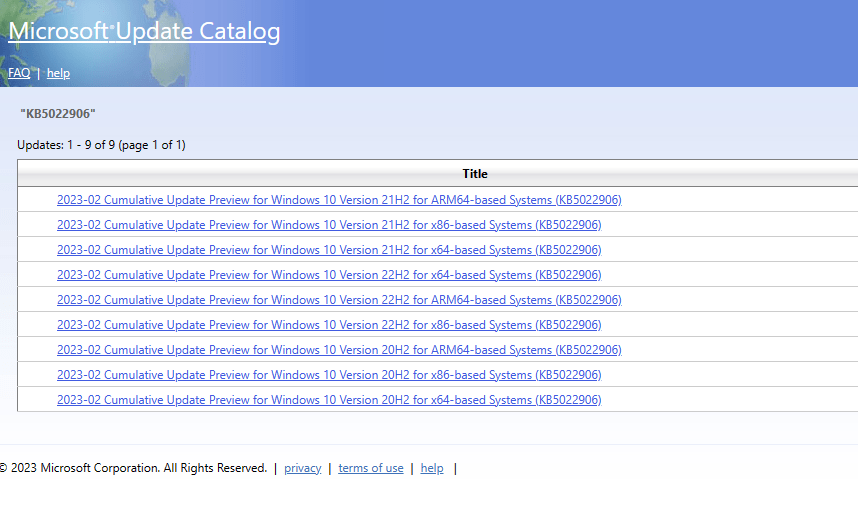Sort results by the Title column header
This screenshot has height=511, width=858.
(474, 174)
